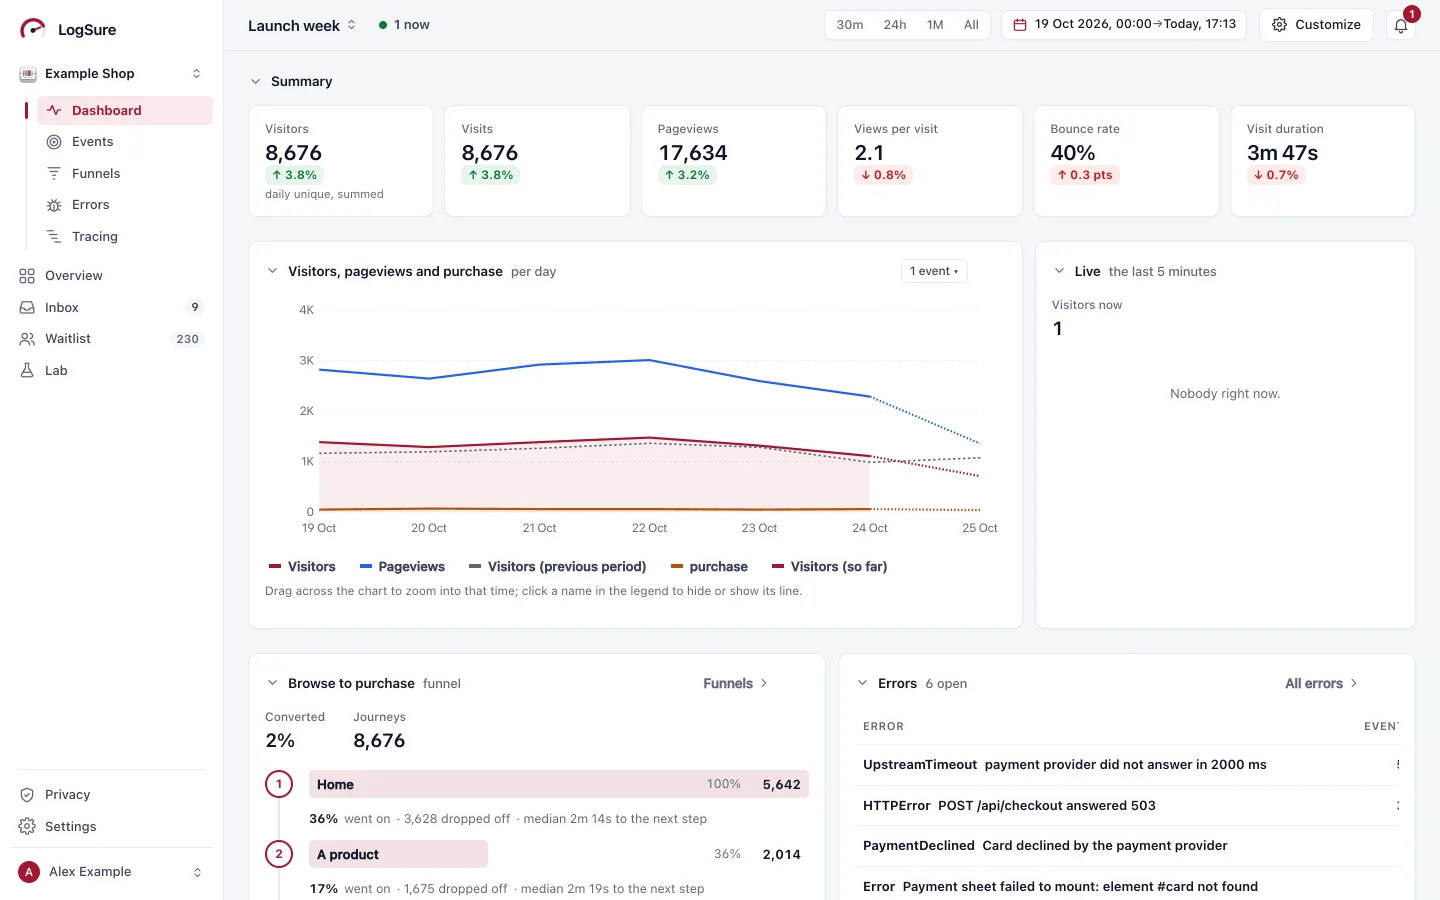Toggle the Pageviews legend series
Image resolution: width=1440 pixels, height=900 pixels.
[402, 567]
